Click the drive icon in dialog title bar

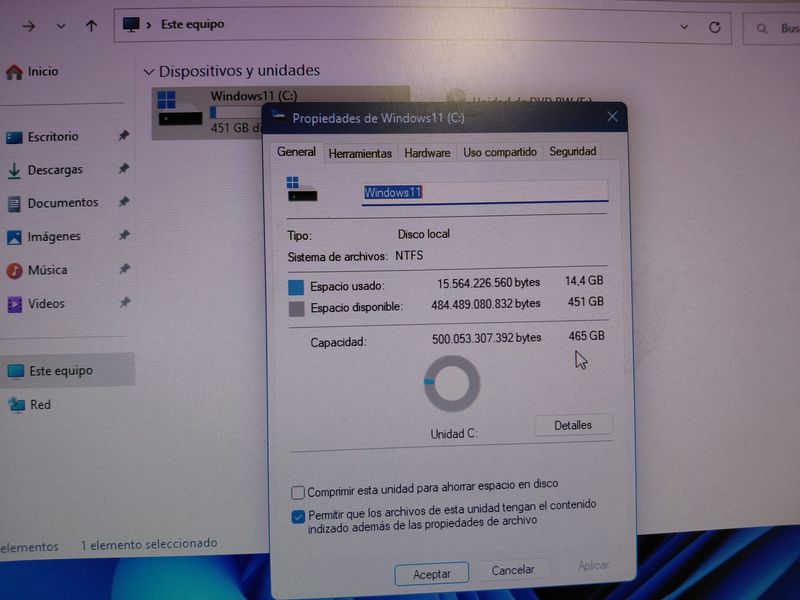click(x=279, y=118)
